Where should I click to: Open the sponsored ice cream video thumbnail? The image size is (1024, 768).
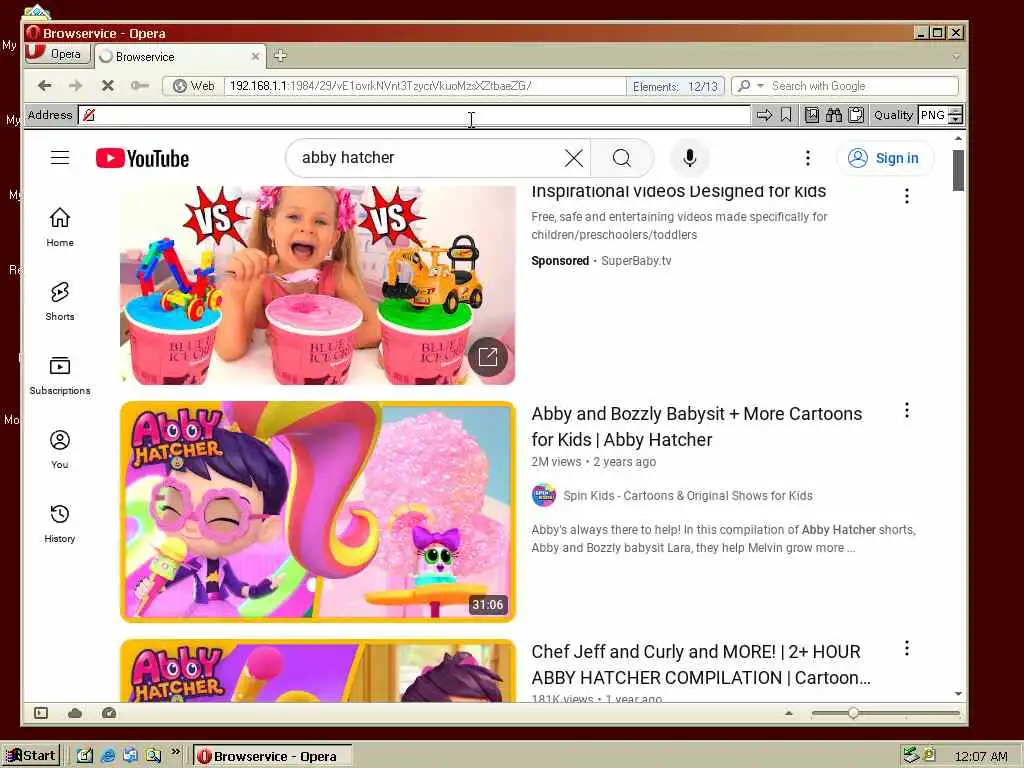[317, 285]
